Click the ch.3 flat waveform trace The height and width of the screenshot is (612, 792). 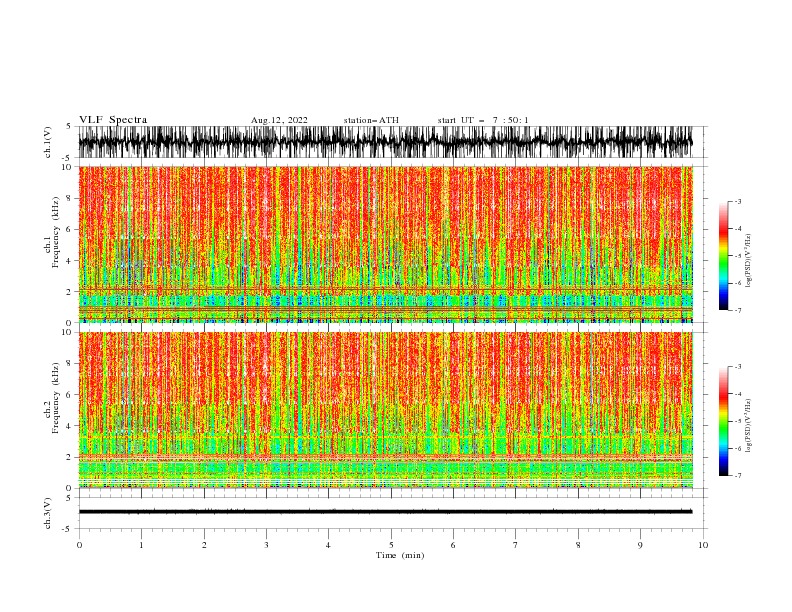click(x=385, y=512)
